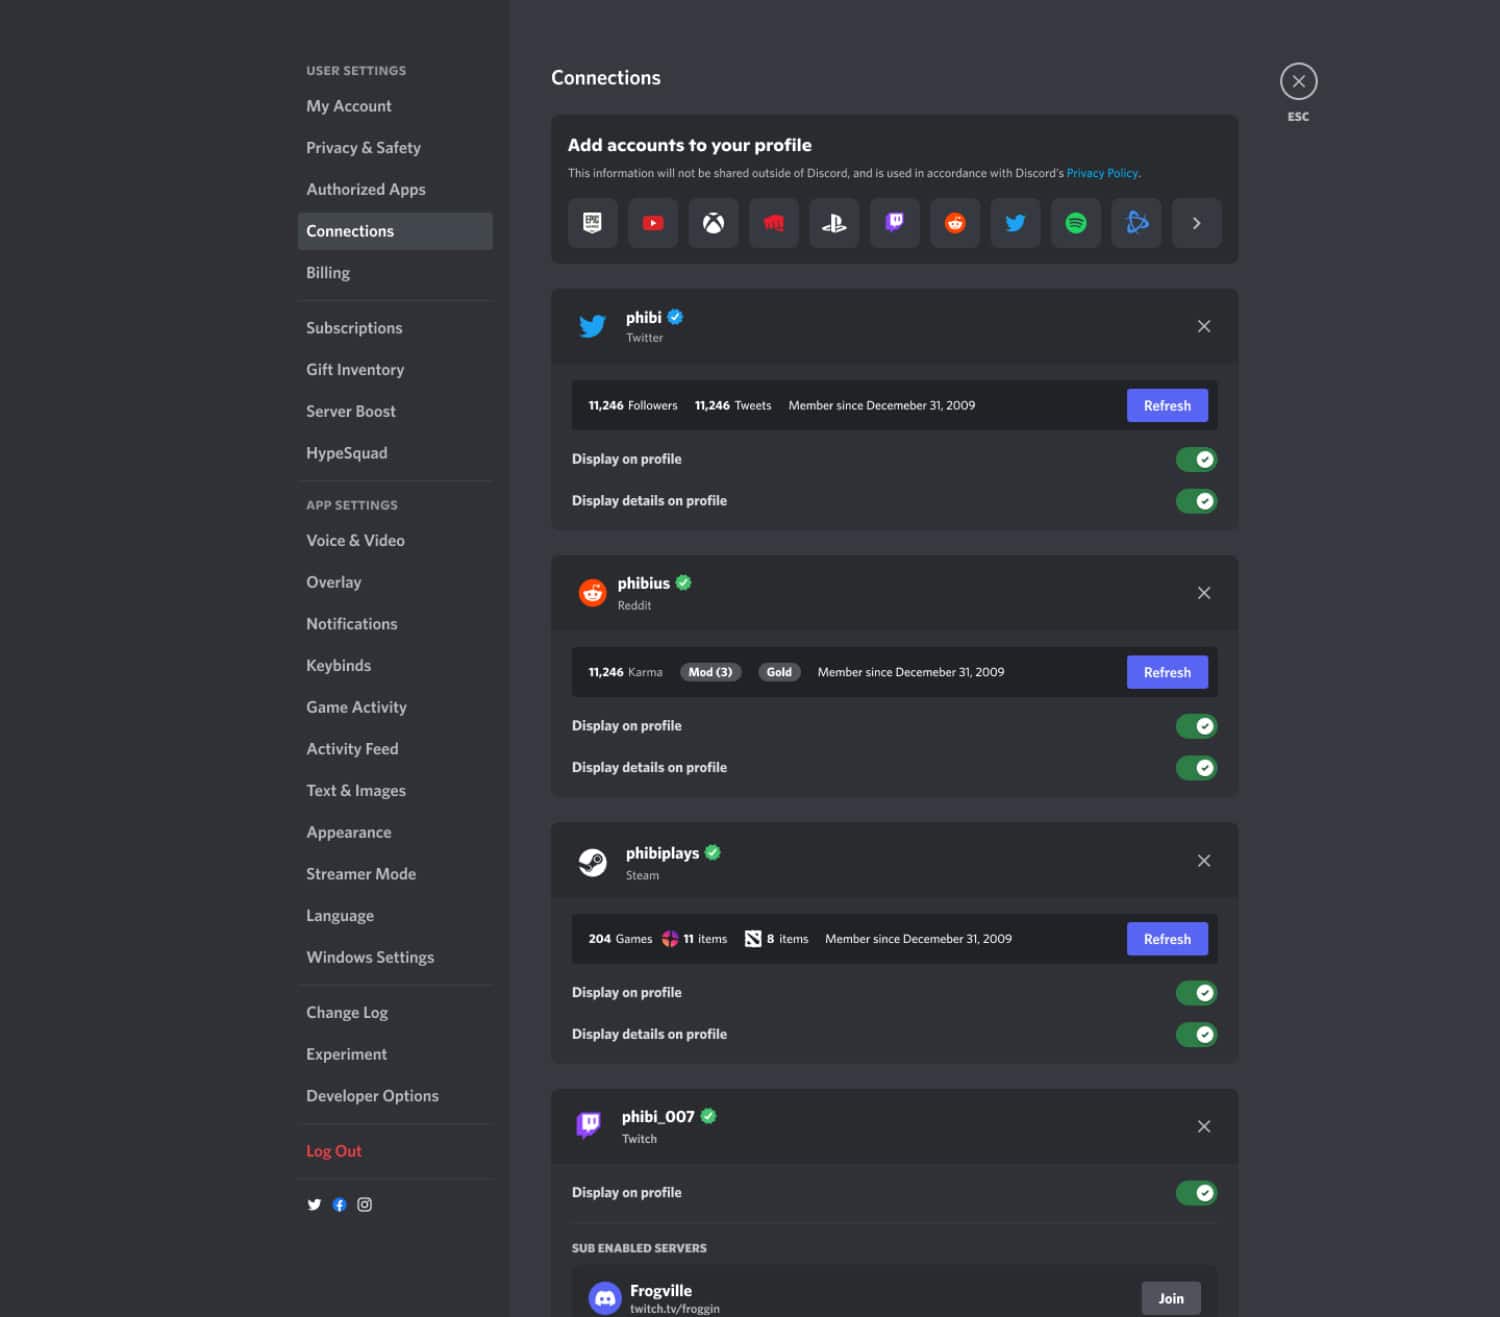
Task: Close settings with the ESC circle button
Action: point(1298,81)
